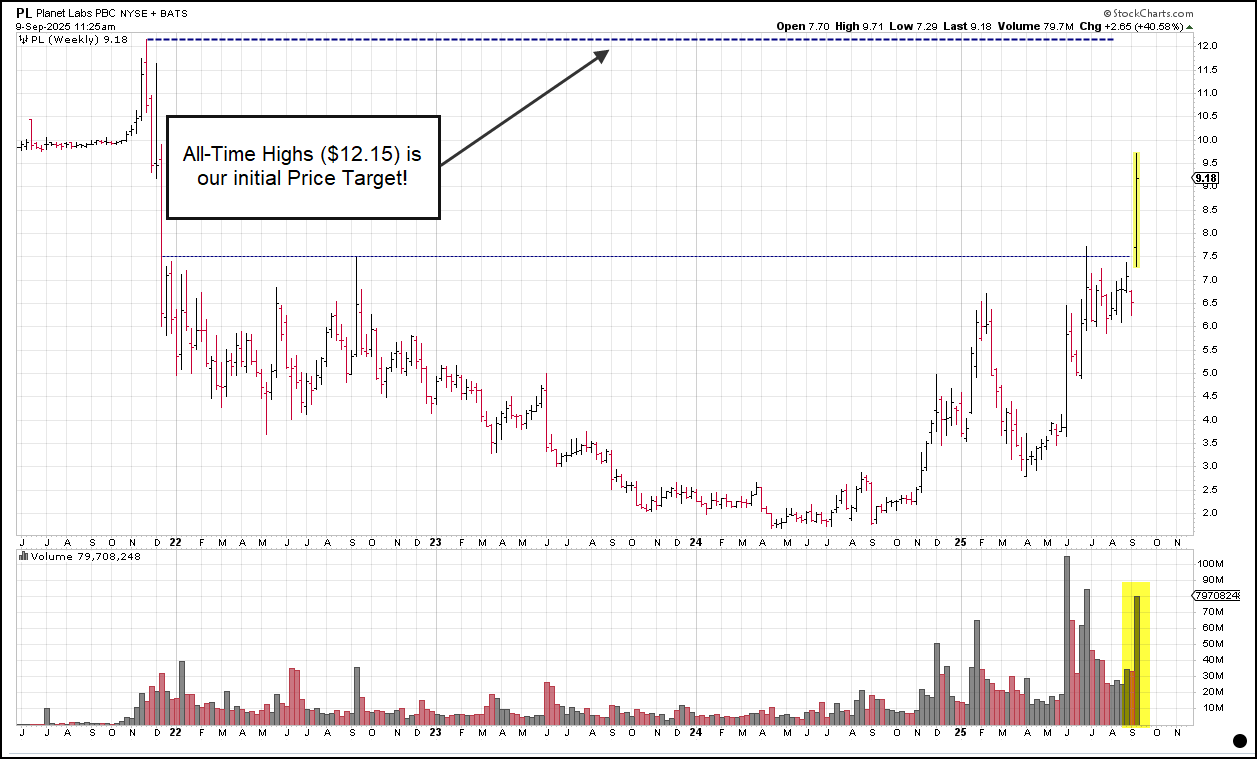Click the latest volume bar near 80M

pos(1137,661)
